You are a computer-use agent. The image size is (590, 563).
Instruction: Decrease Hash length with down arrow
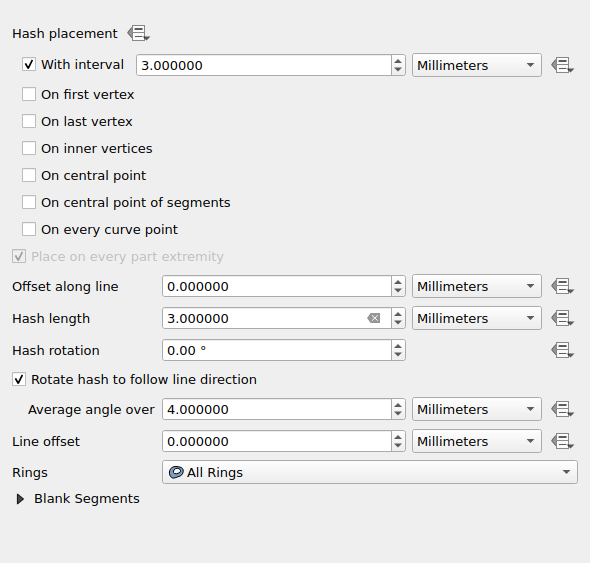pos(398,323)
